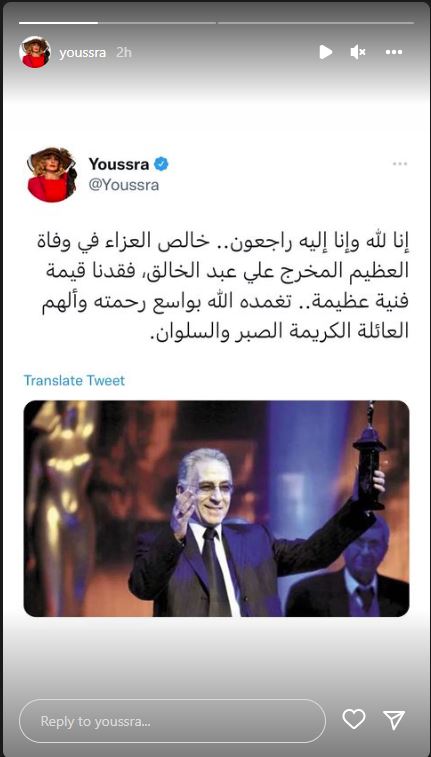Click the blue verified badge
The height and width of the screenshot is (757, 431).
point(161,164)
